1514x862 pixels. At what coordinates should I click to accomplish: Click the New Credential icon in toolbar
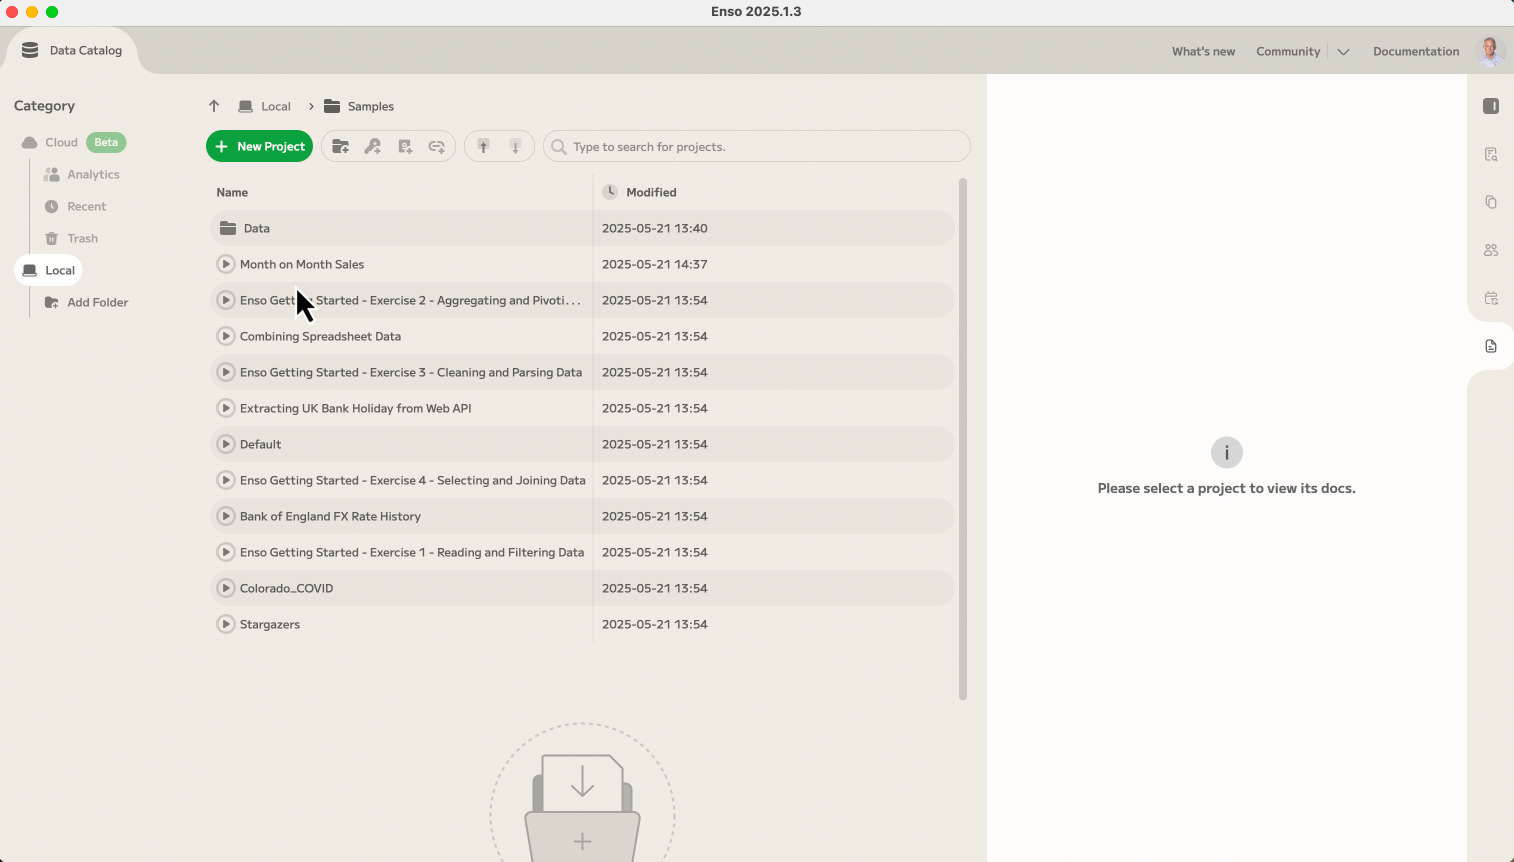point(405,146)
